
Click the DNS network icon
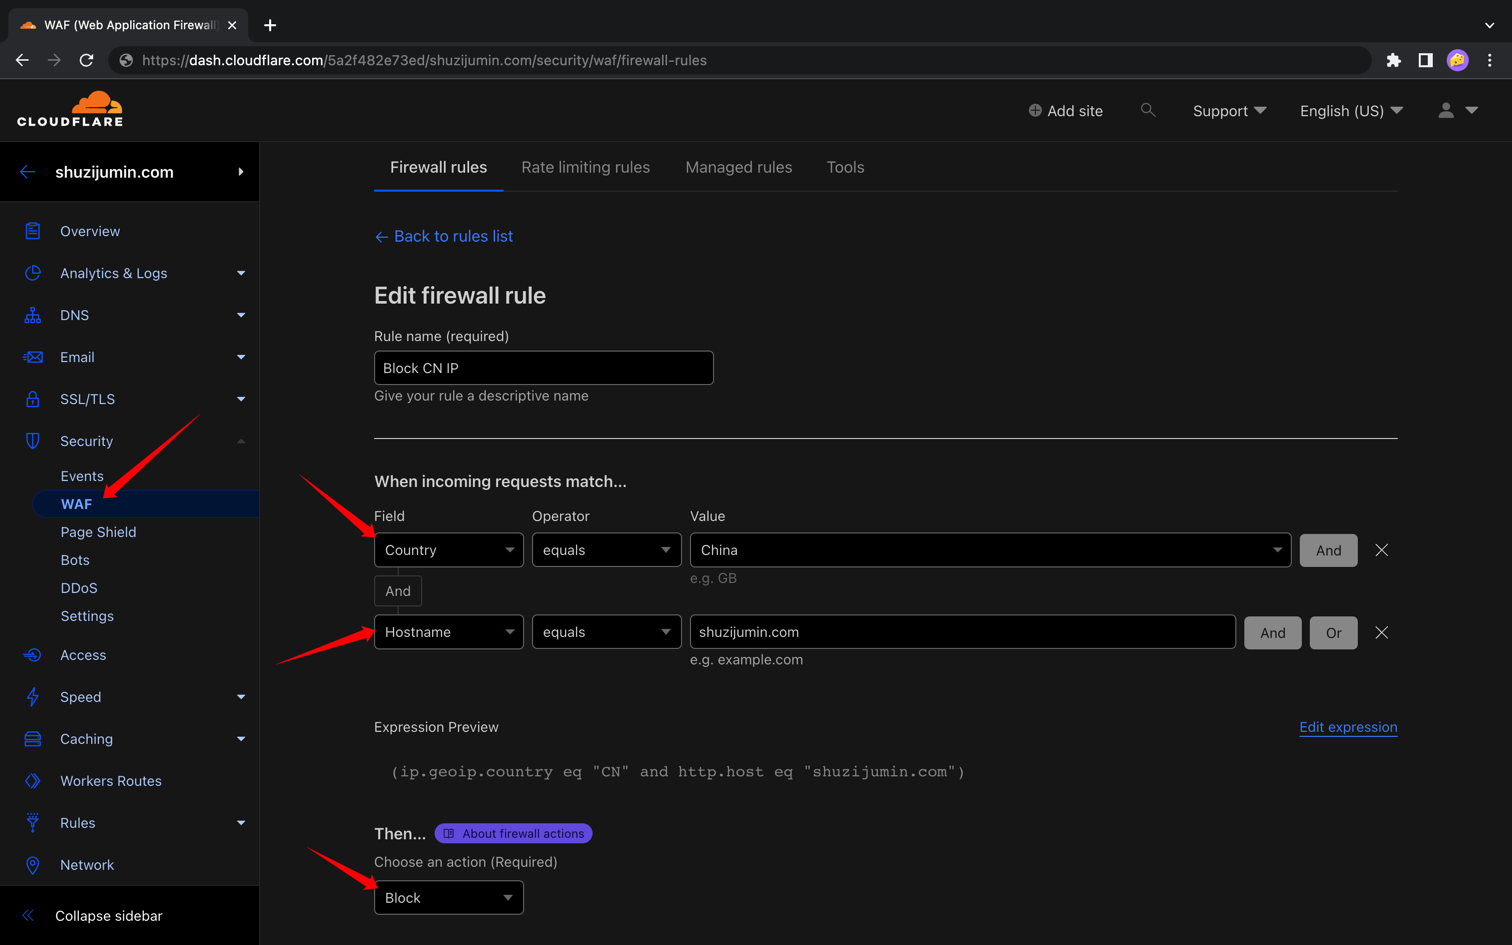tap(33, 315)
